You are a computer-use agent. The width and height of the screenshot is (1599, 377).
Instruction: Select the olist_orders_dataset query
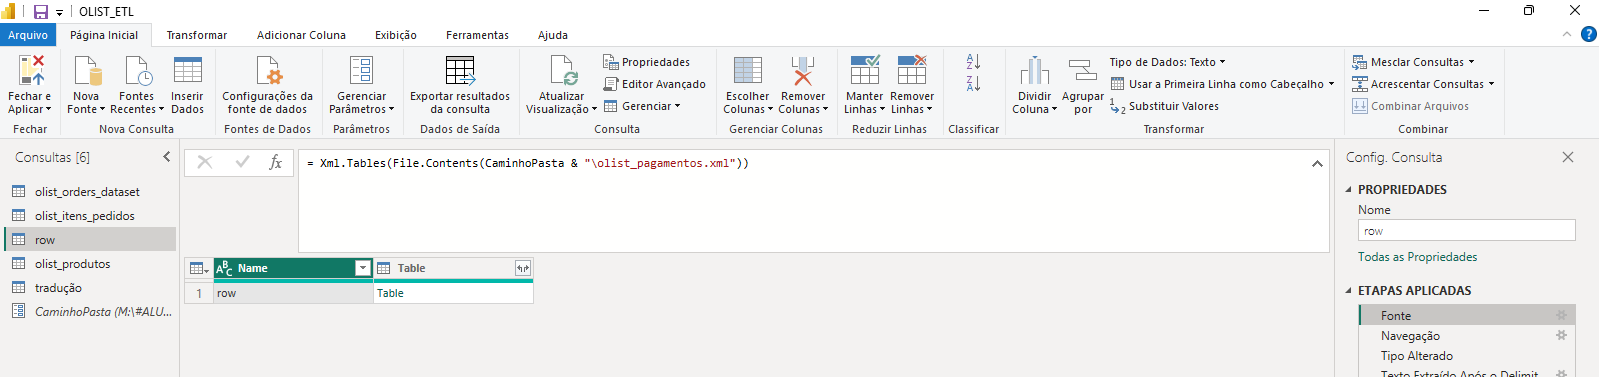[88, 191]
